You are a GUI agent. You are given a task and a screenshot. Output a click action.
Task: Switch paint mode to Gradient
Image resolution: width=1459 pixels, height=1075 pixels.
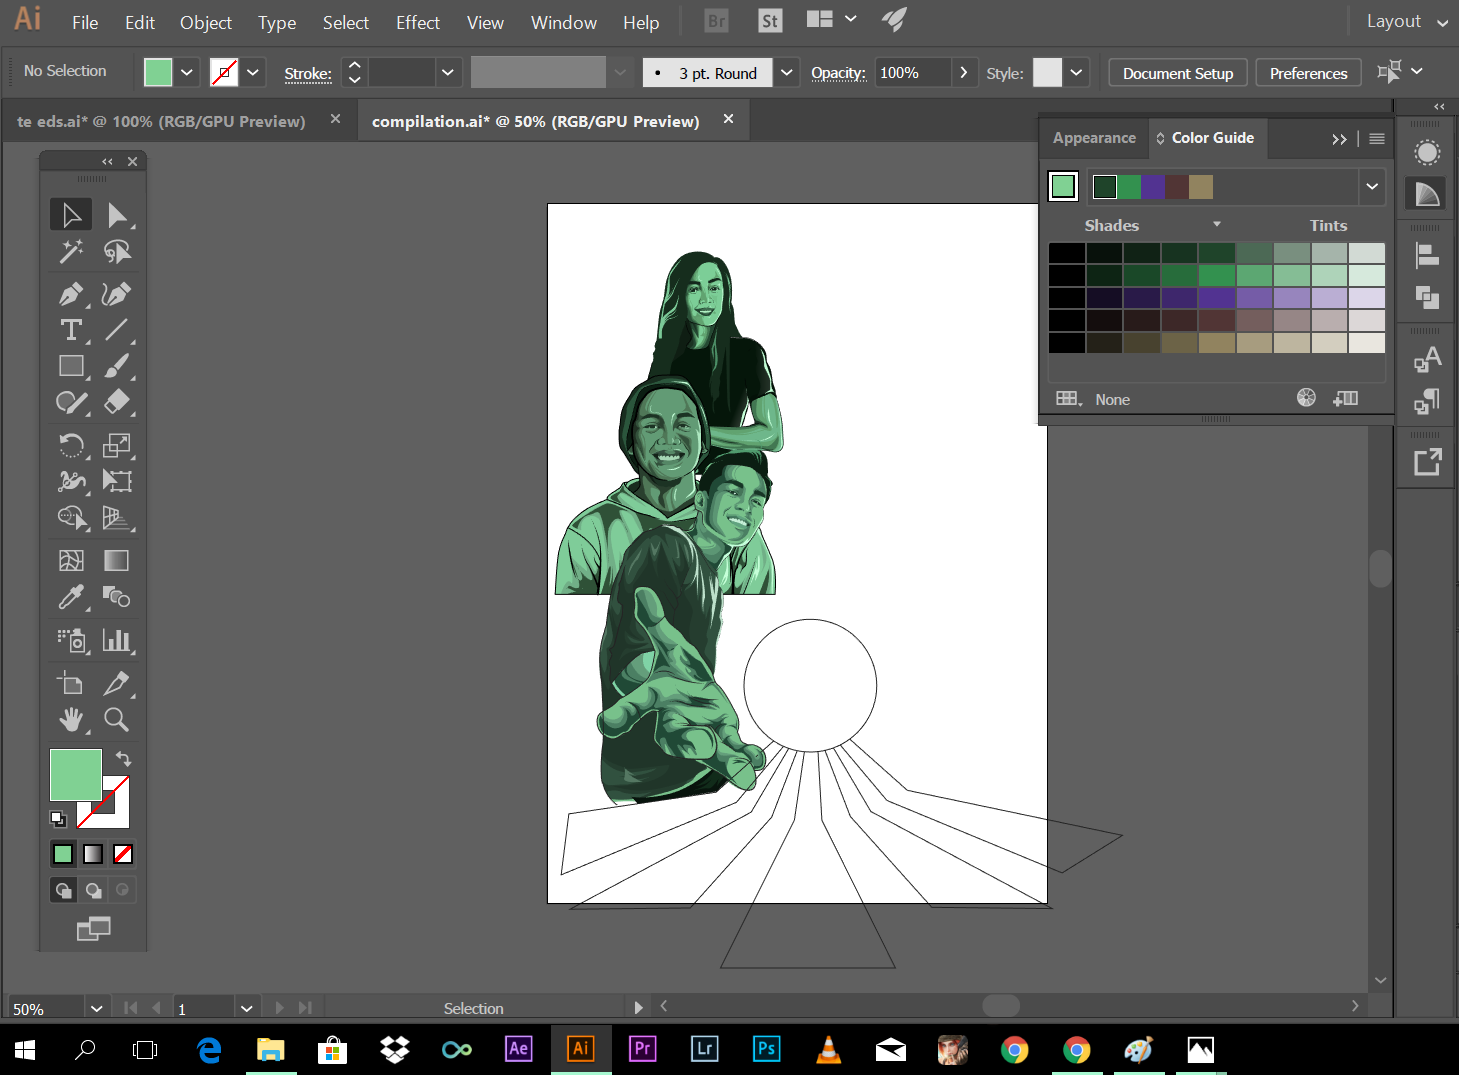point(93,854)
